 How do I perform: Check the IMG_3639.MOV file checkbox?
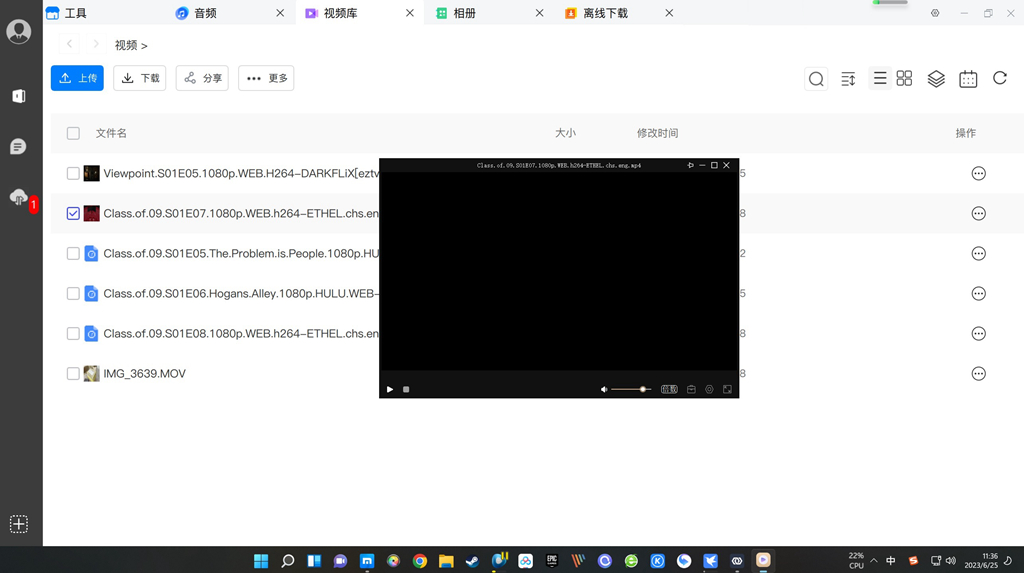click(73, 374)
